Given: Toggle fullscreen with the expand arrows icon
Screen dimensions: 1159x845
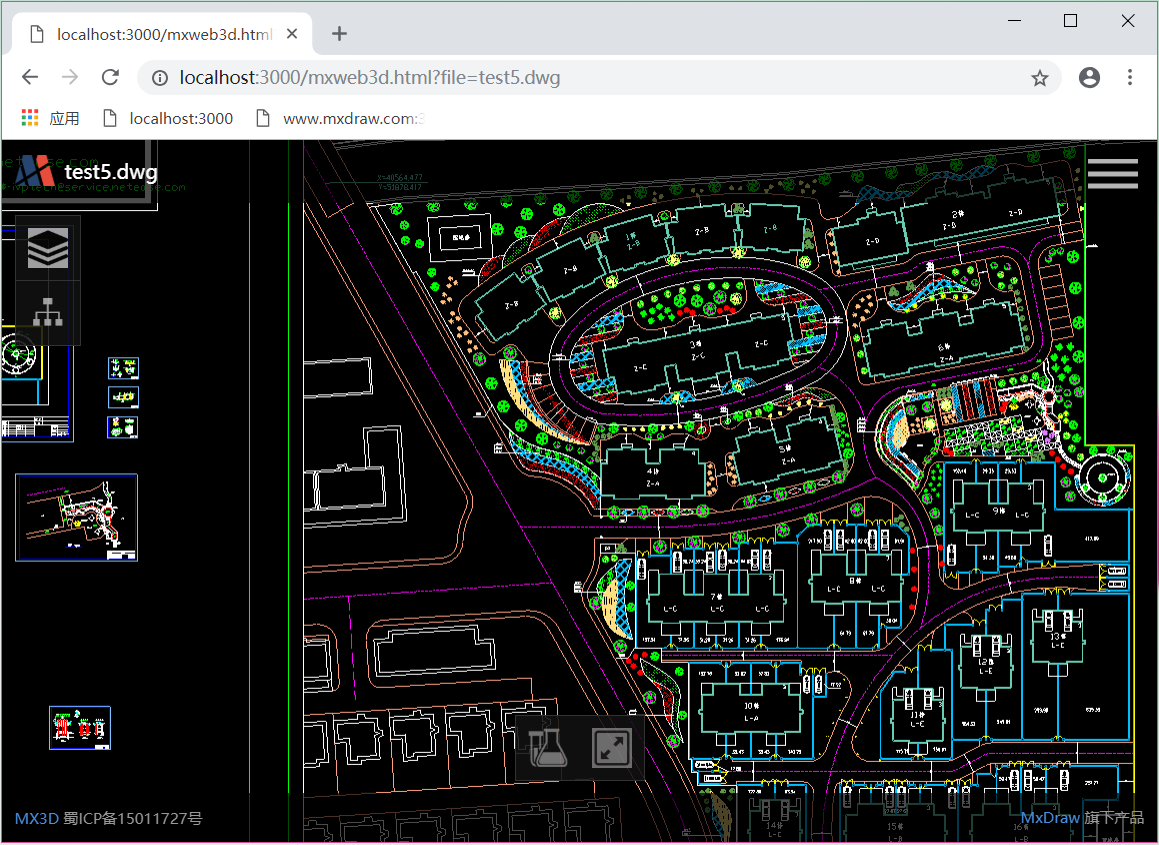Looking at the screenshot, I should tap(611, 747).
